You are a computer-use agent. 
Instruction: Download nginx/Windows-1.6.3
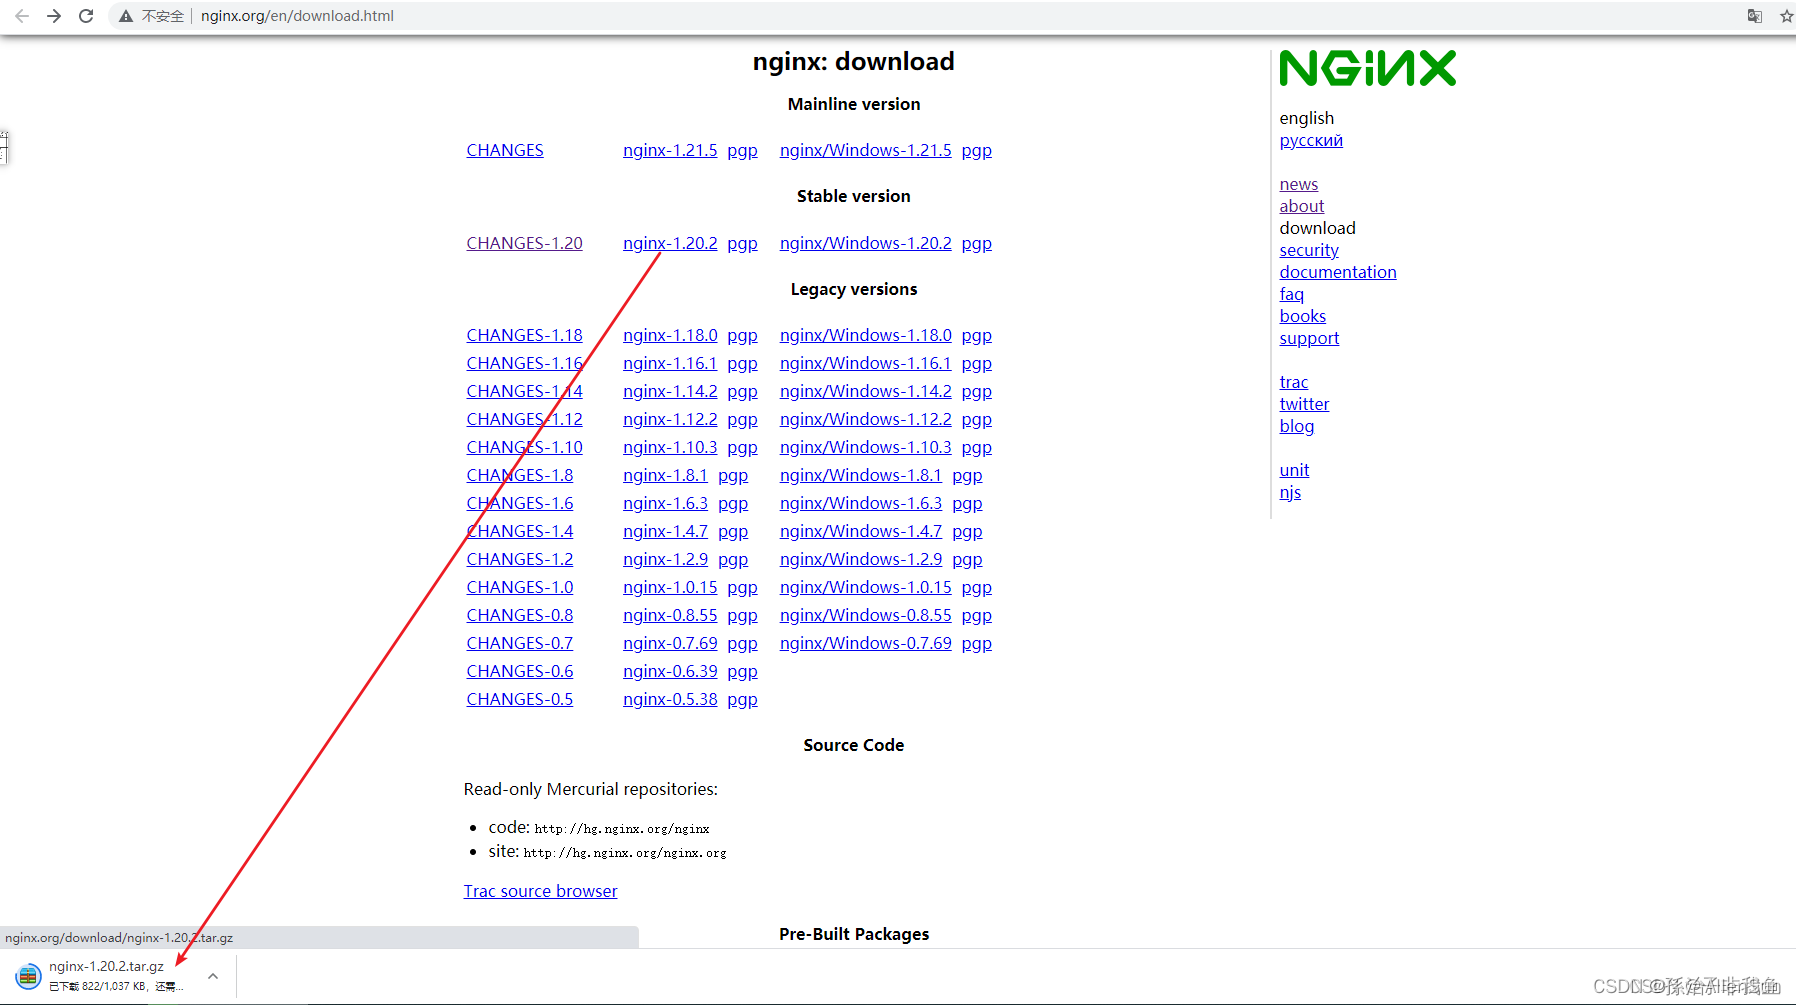click(x=861, y=503)
